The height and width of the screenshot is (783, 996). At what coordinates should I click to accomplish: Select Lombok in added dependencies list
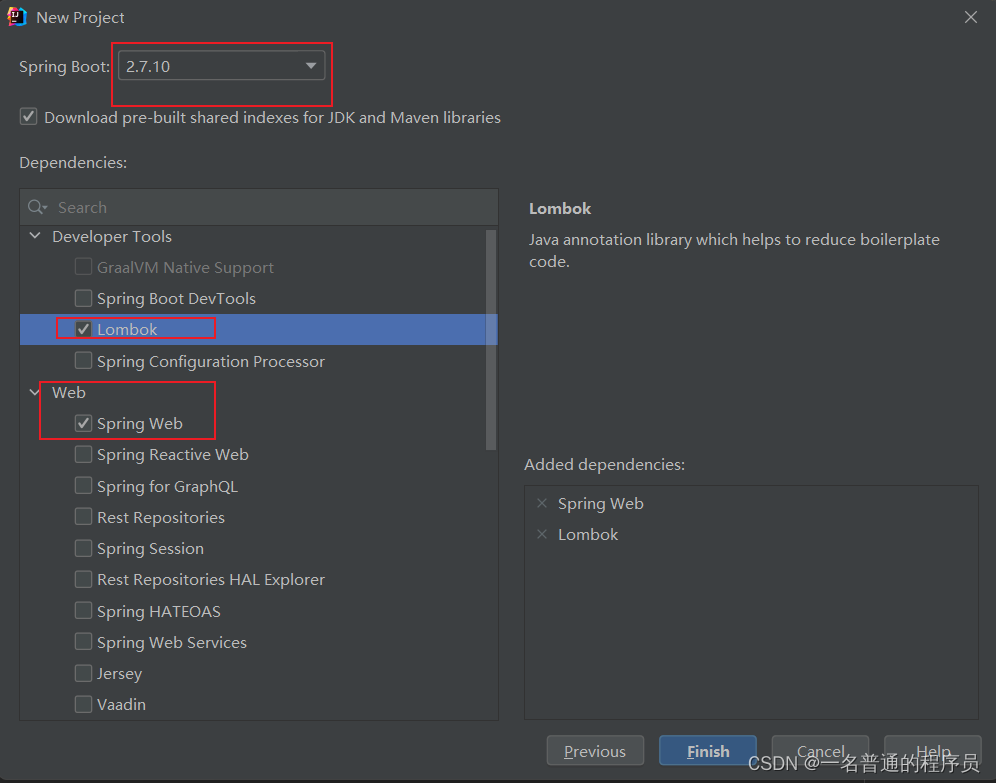pos(588,535)
